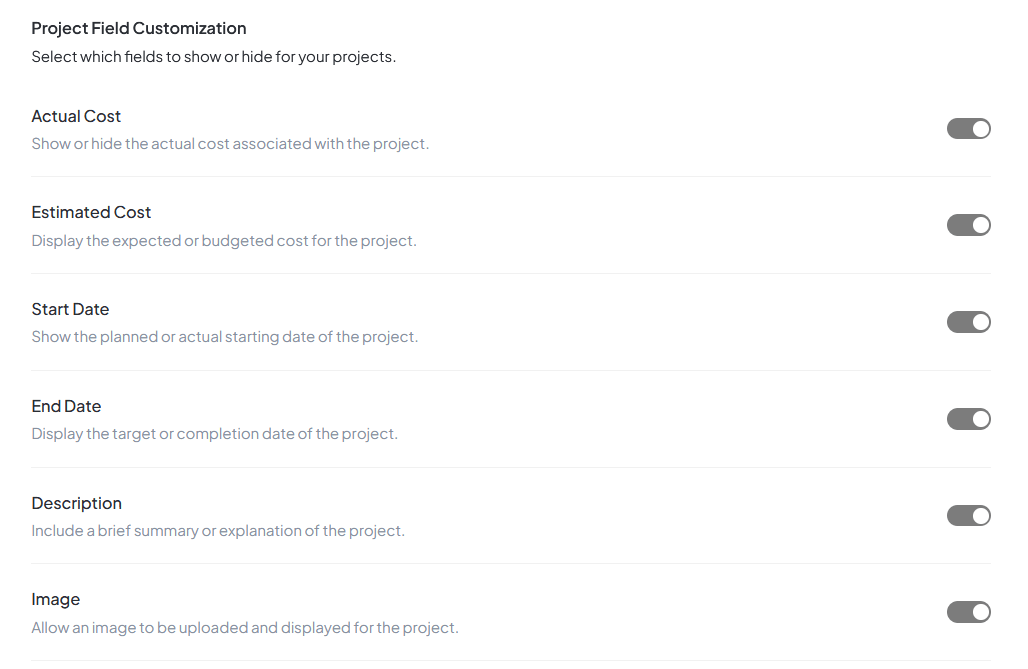Click the 'Select which fields to show' subtitle
This screenshot has width=1028, height=669.
point(213,57)
